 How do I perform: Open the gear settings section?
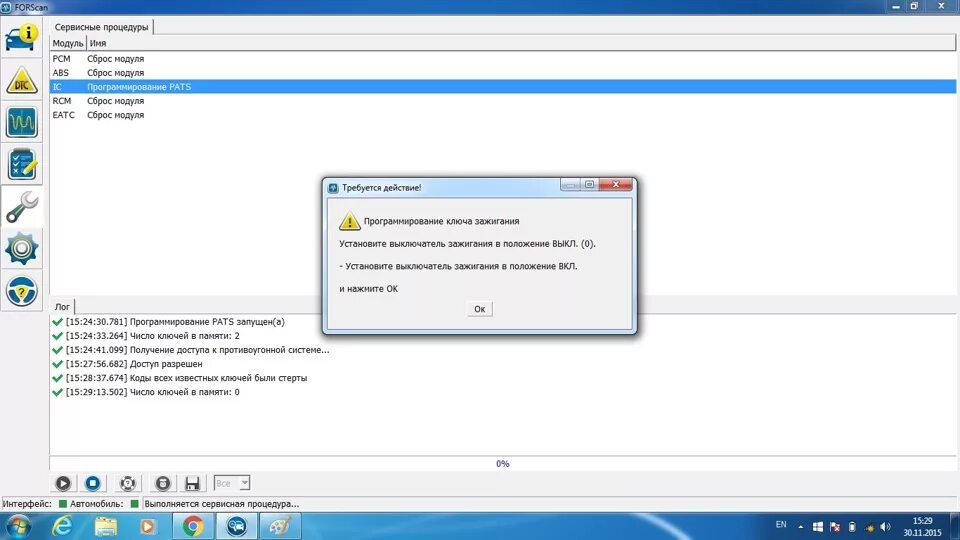[x=21, y=249]
